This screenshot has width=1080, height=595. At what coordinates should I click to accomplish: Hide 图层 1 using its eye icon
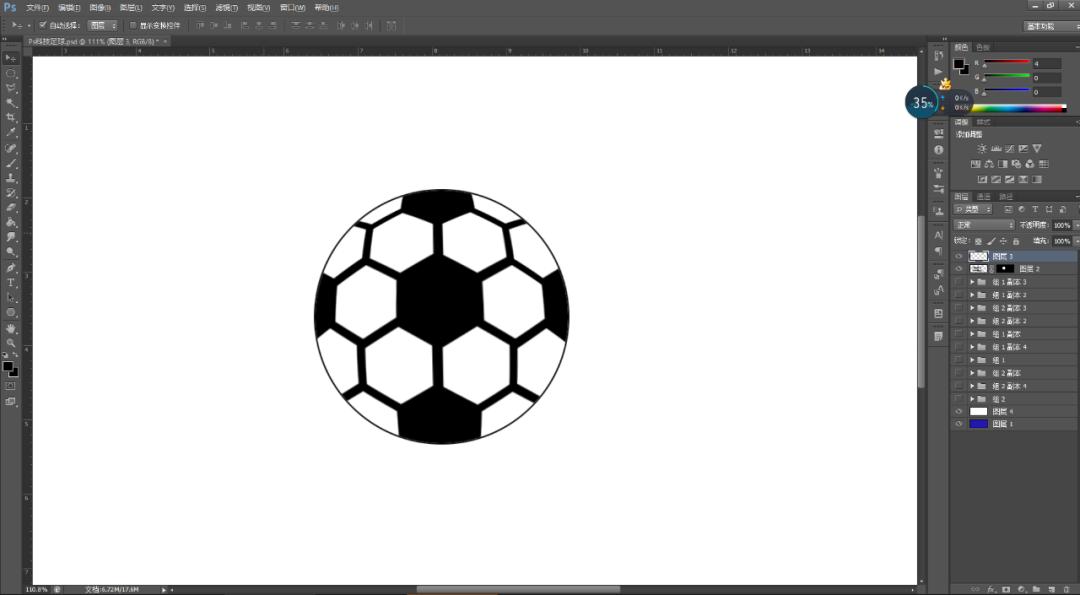pyautogui.click(x=958, y=424)
